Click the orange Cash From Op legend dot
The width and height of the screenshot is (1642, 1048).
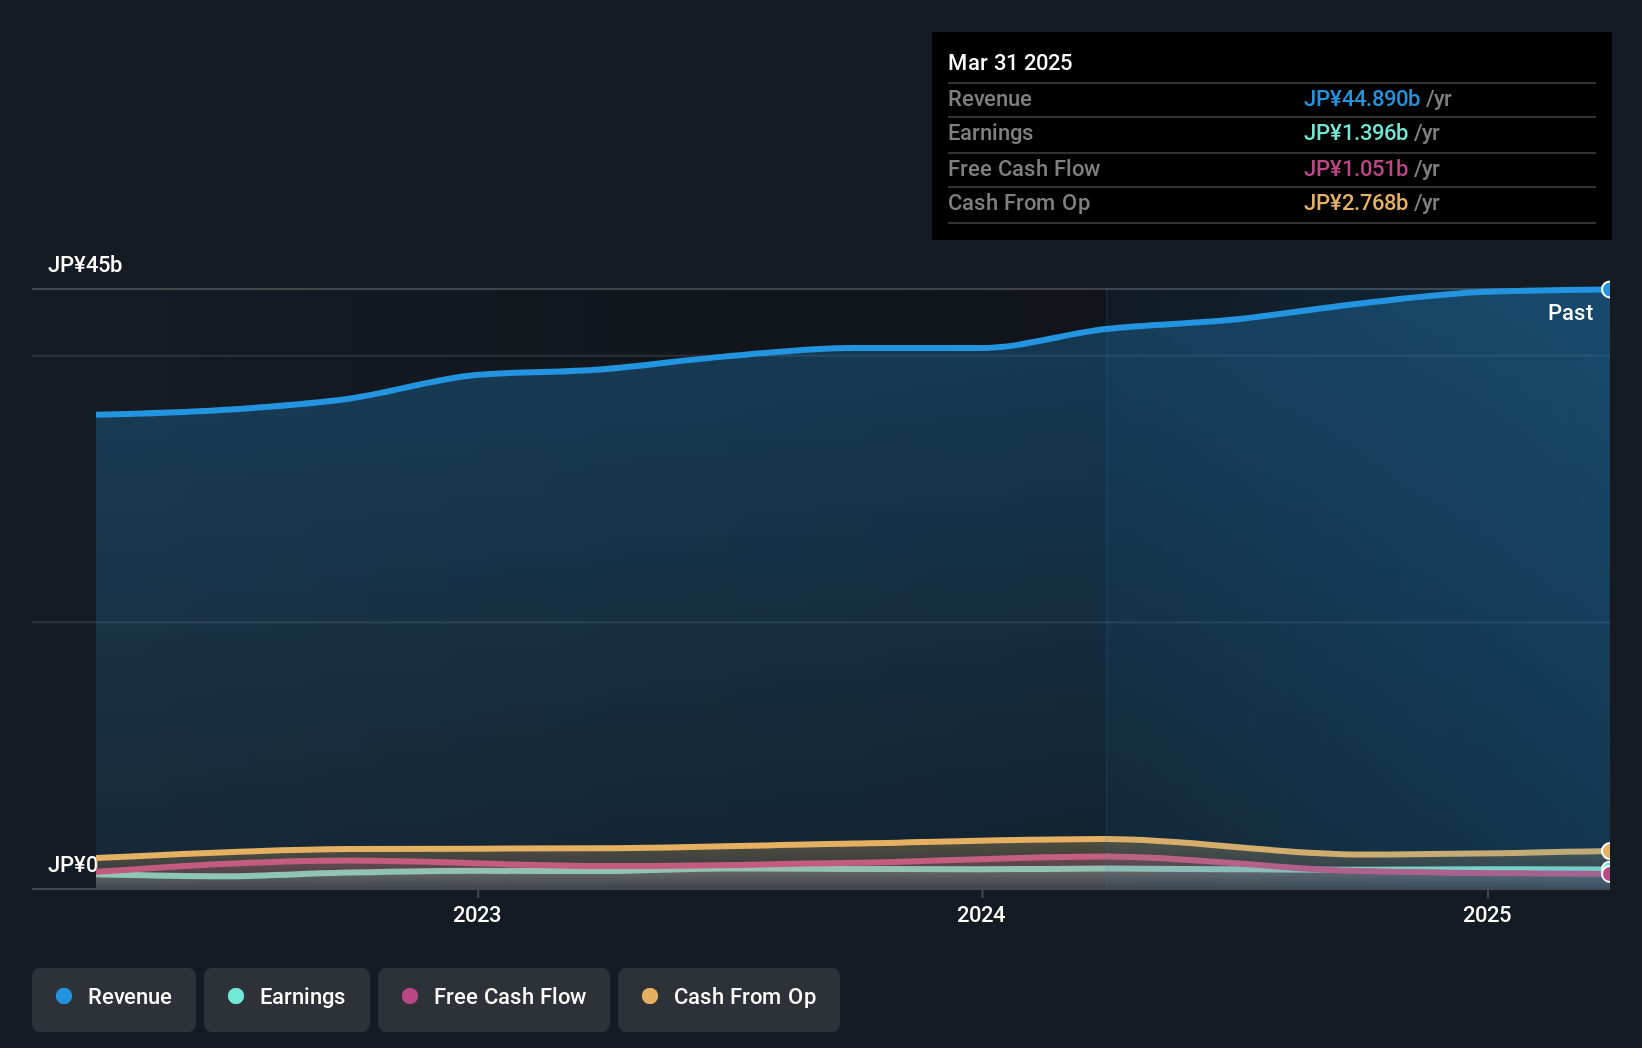pyautogui.click(x=650, y=996)
